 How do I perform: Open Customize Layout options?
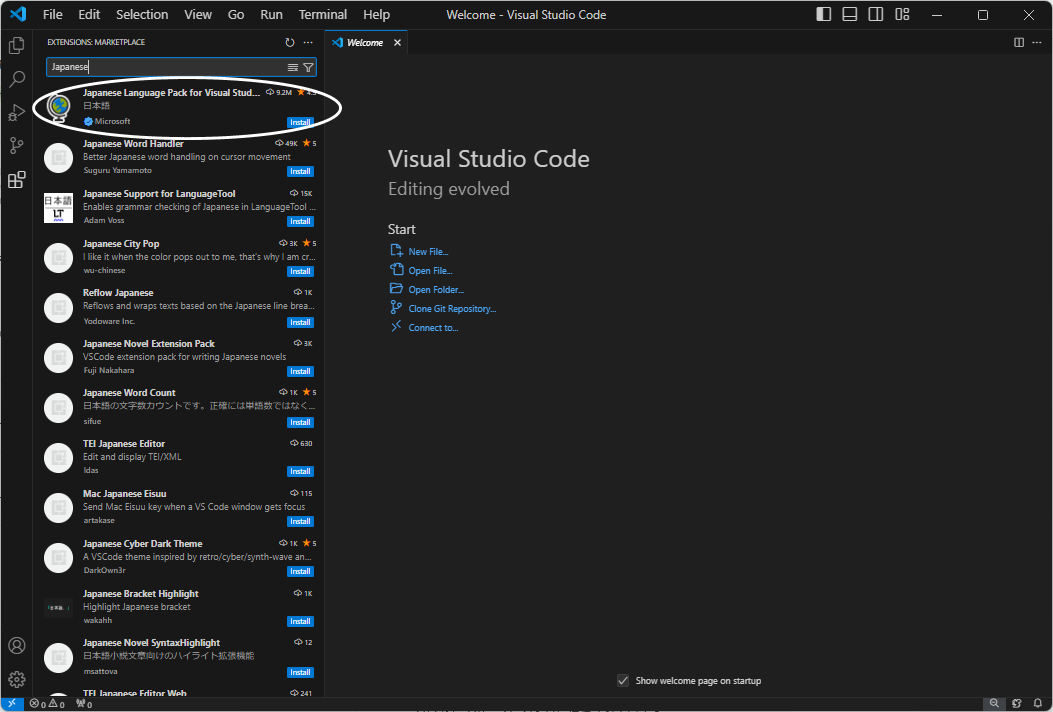(902, 14)
